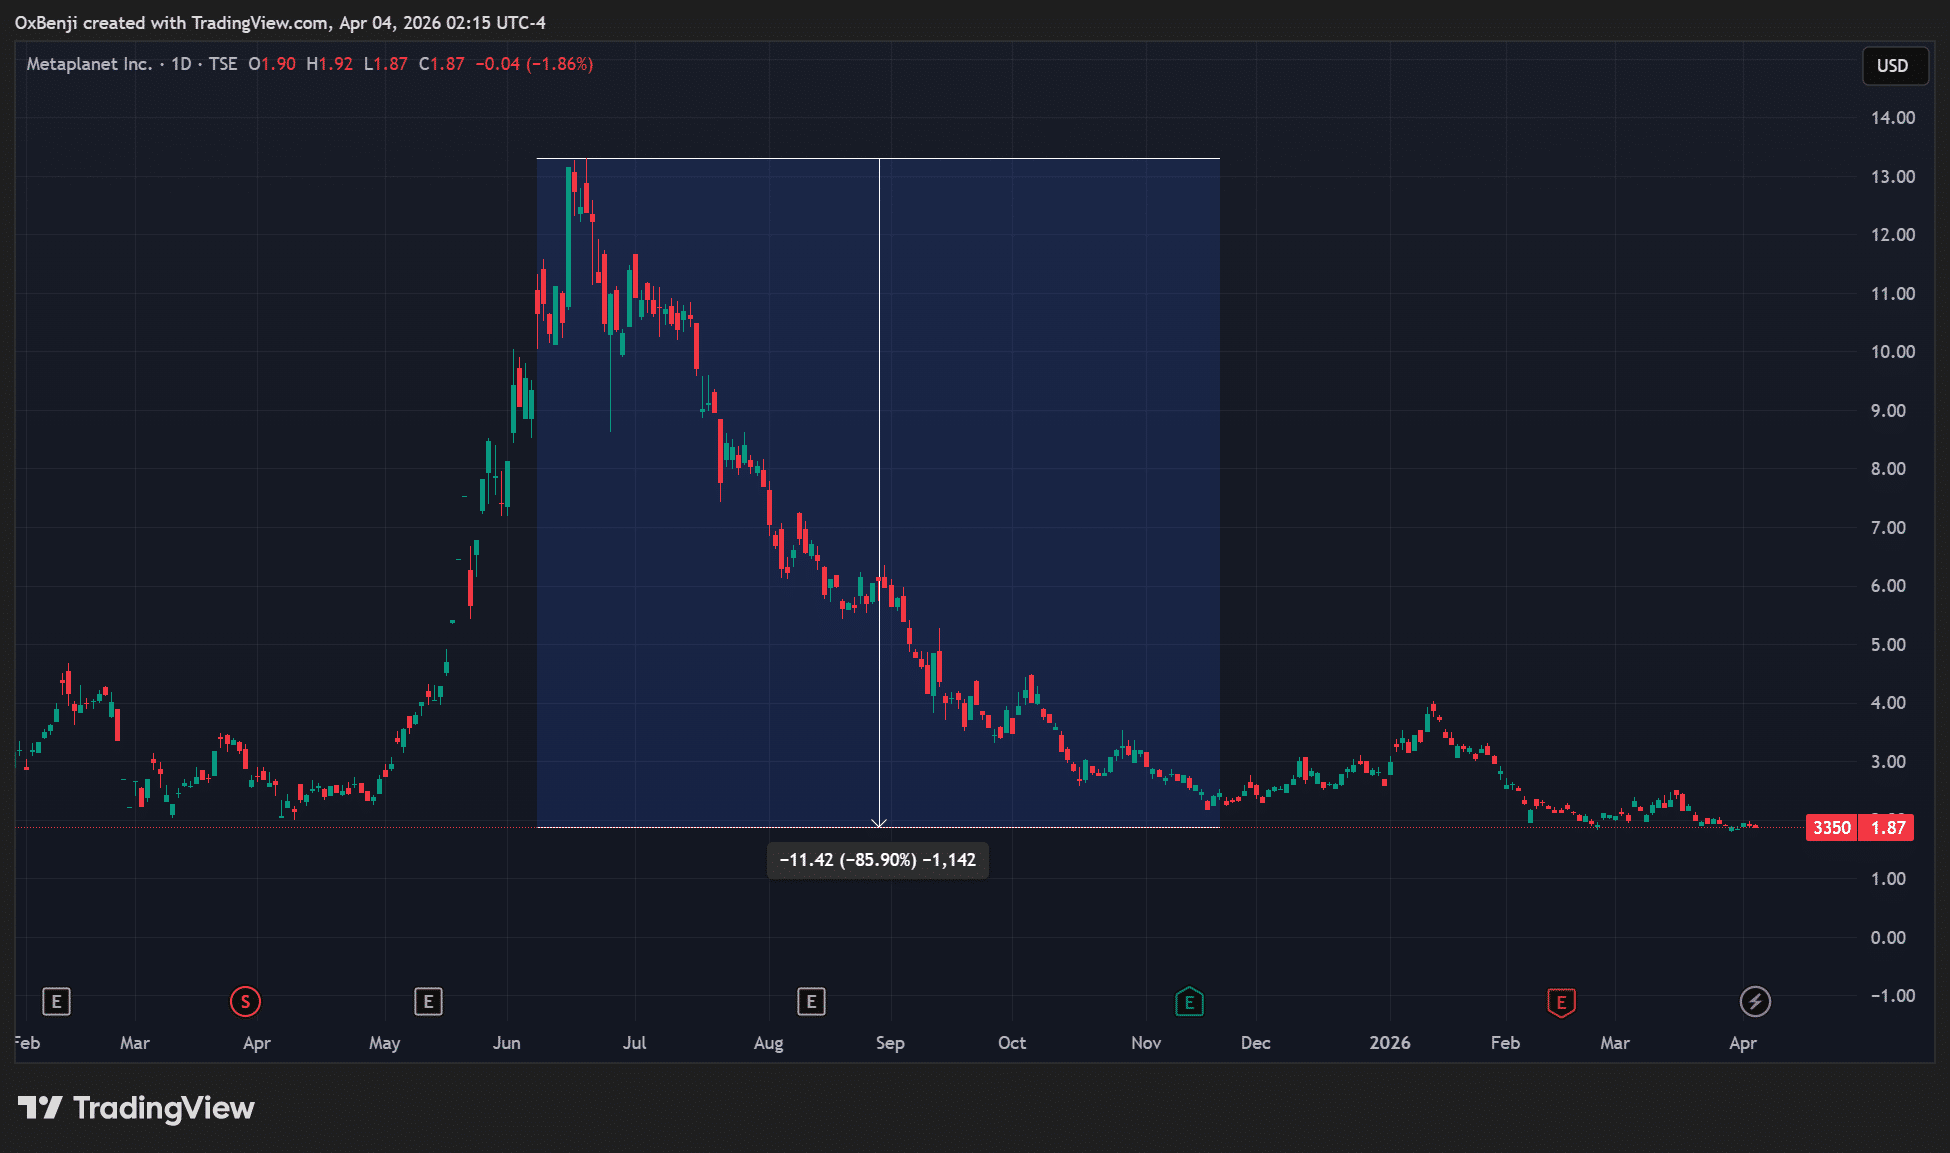The height and width of the screenshot is (1153, 1950).
Task: Click the red 1.87 current price label
Action: pos(1887,828)
